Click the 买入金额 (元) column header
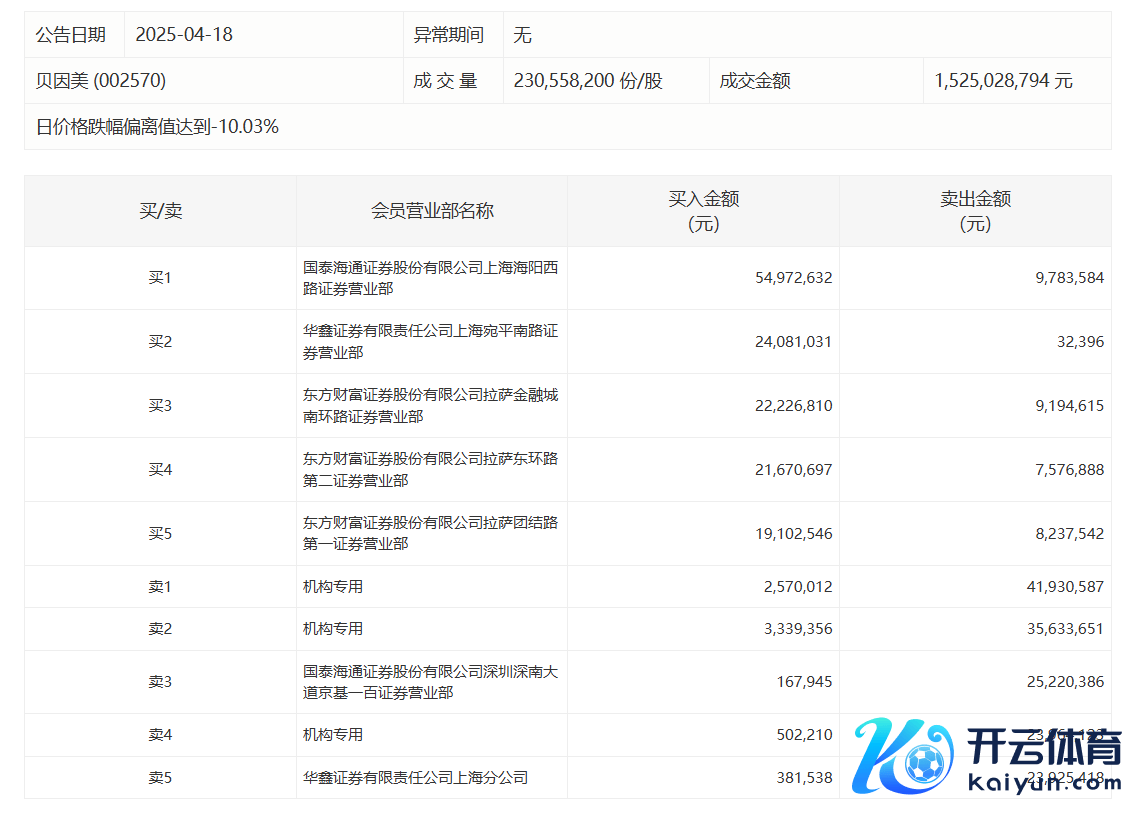1137x816 pixels. click(x=703, y=211)
